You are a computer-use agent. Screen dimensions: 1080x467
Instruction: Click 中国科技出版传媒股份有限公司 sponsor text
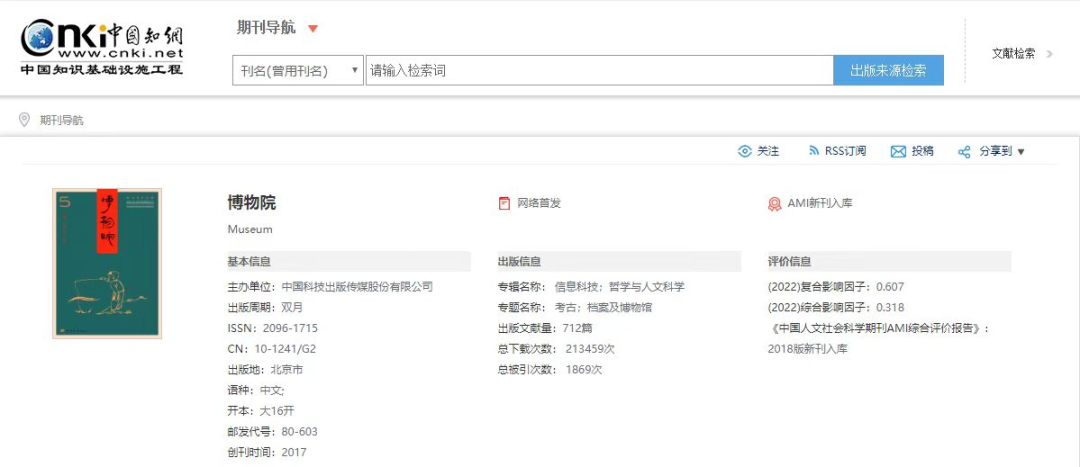tap(357, 287)
